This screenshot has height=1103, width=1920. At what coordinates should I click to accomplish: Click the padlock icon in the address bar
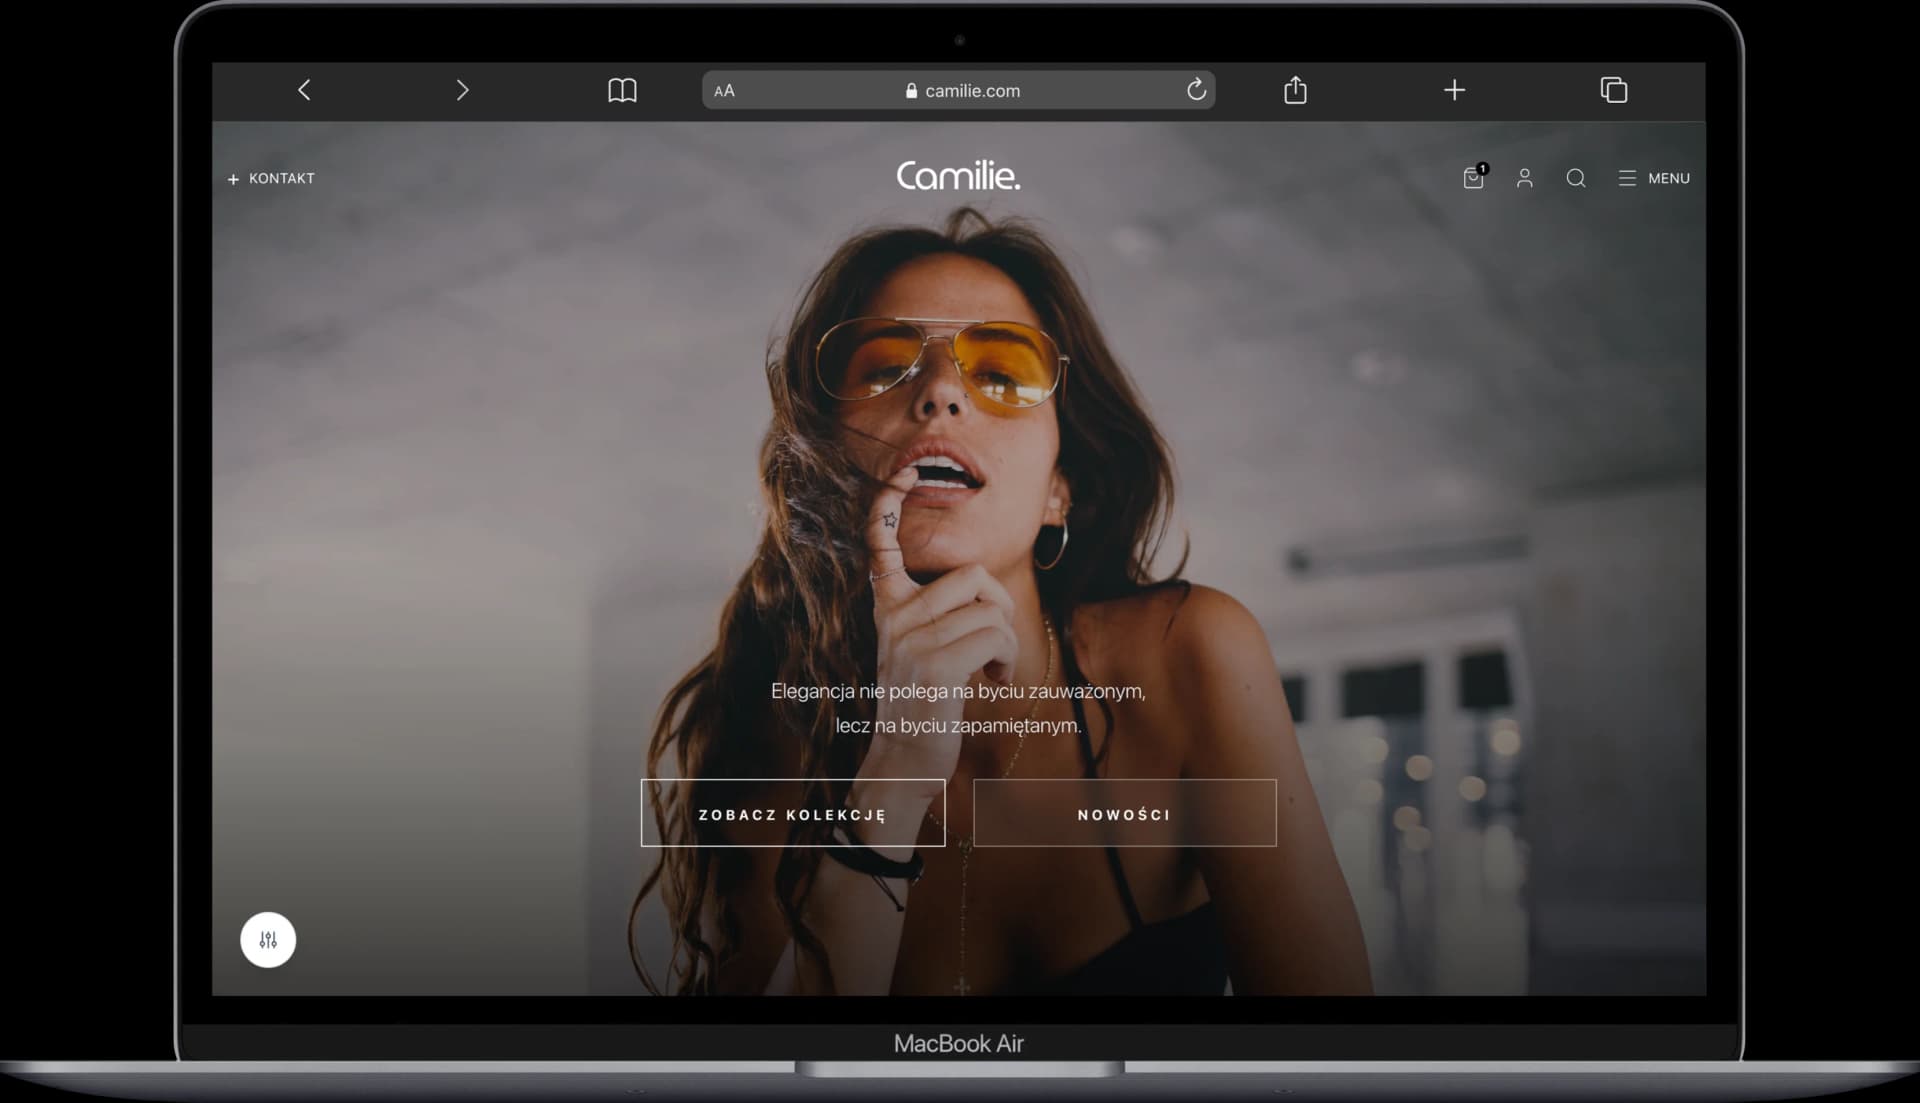pos(911,90)
